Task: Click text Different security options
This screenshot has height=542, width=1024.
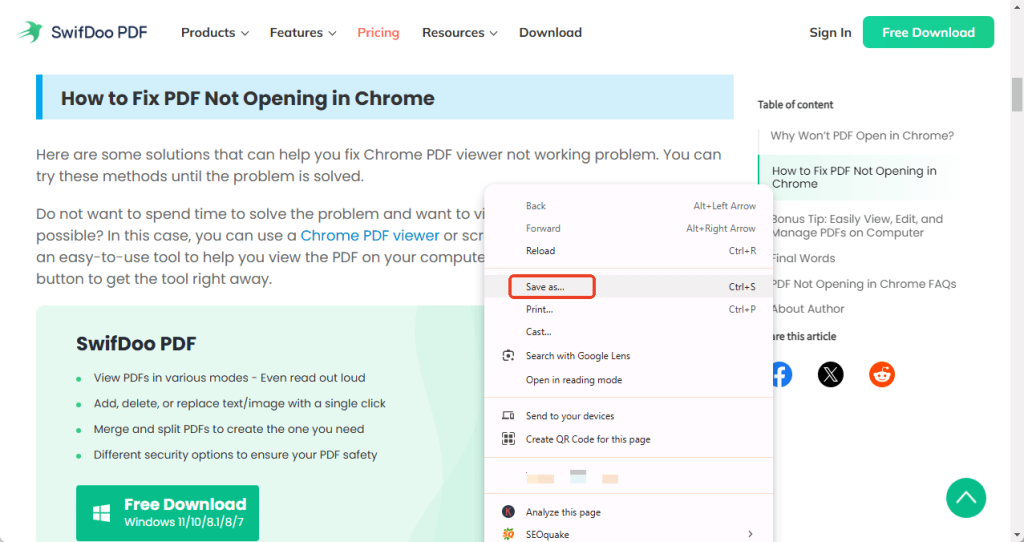Action: click(165, 454)
